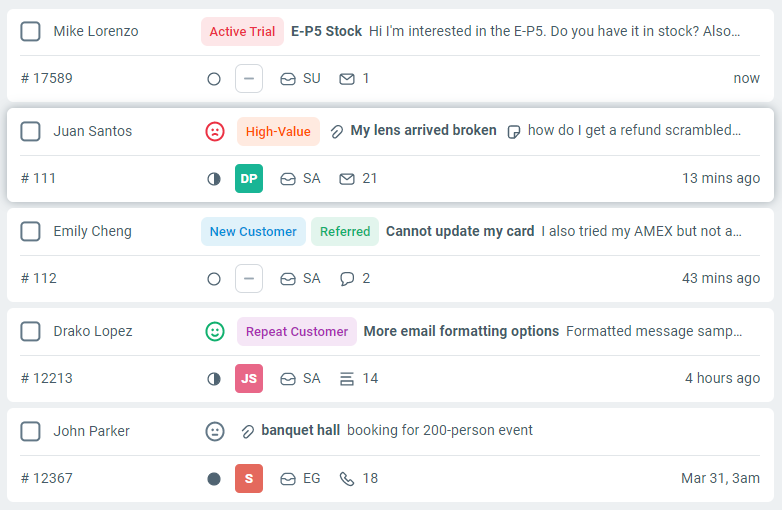
Task: Check the Emily Cheng ticket checkbox
Action: (30, 231)
